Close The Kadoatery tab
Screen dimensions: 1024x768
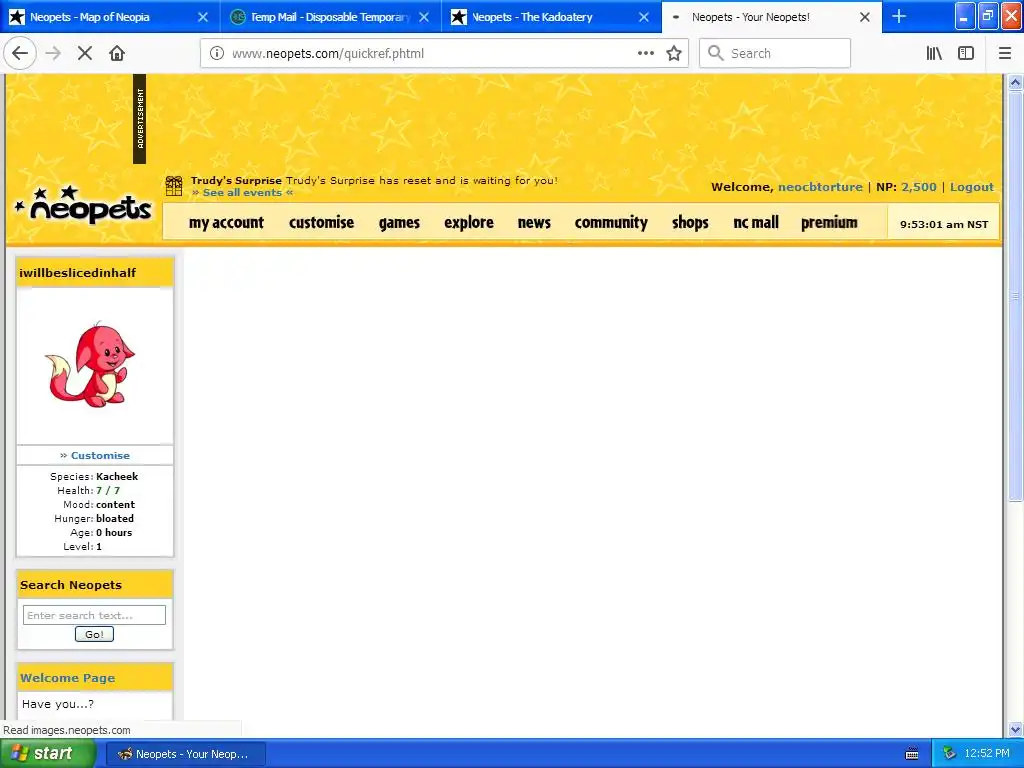click(644, 17)
